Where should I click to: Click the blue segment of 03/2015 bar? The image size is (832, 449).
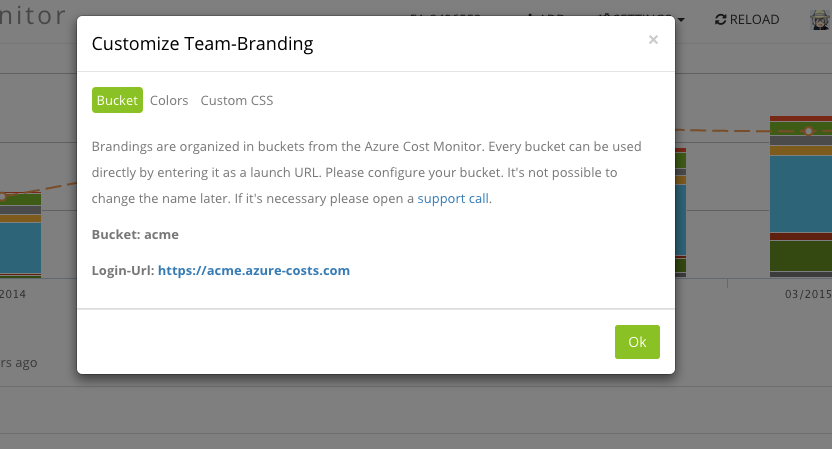800,193
